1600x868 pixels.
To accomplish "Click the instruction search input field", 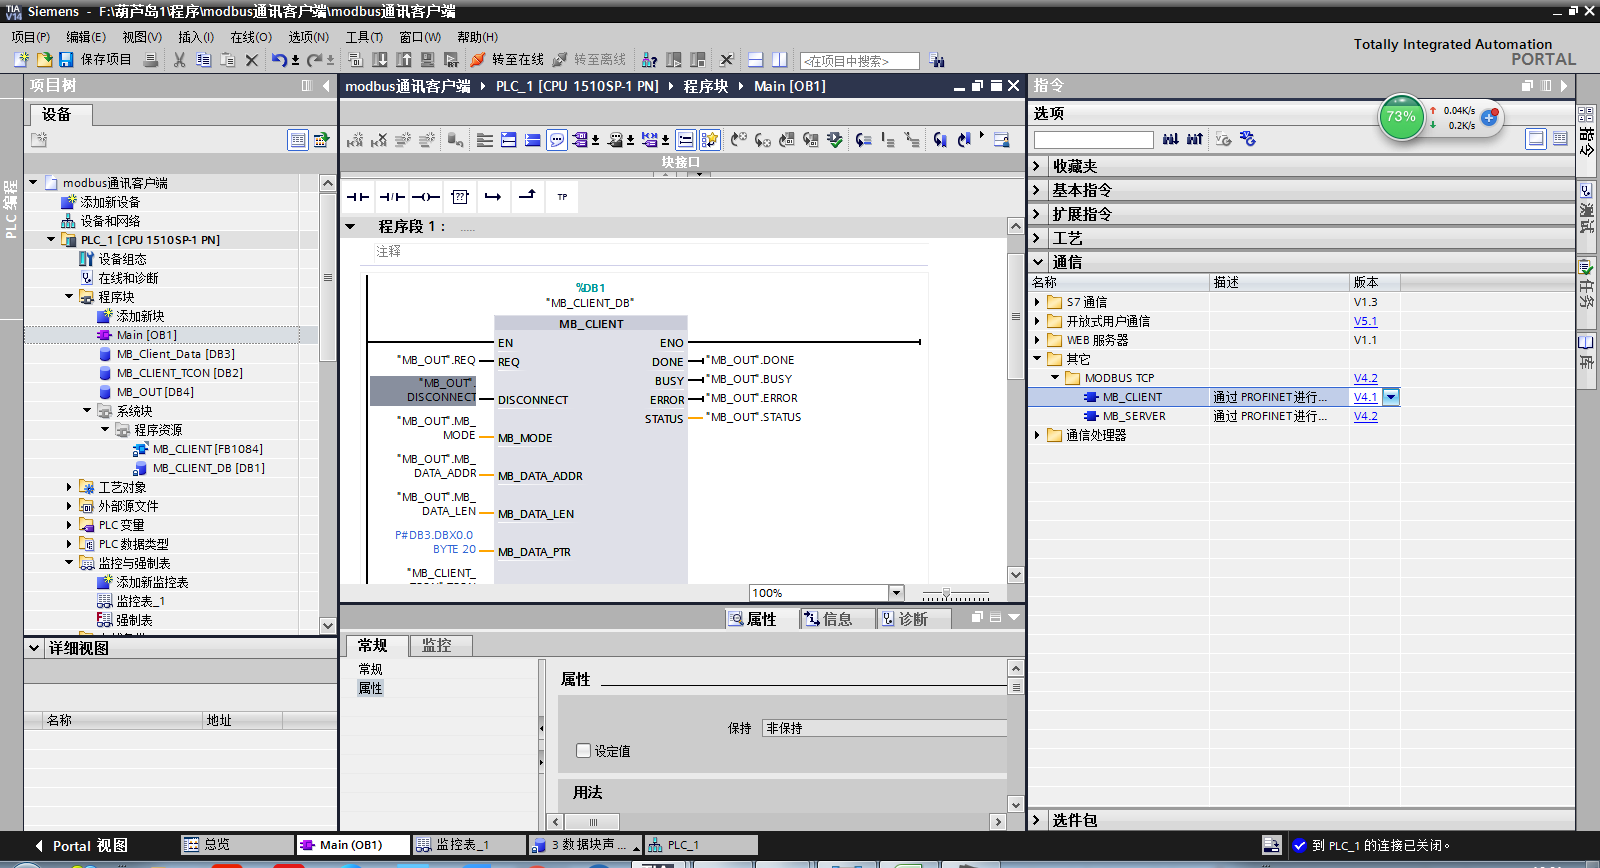I will [x=1093, y=140].
